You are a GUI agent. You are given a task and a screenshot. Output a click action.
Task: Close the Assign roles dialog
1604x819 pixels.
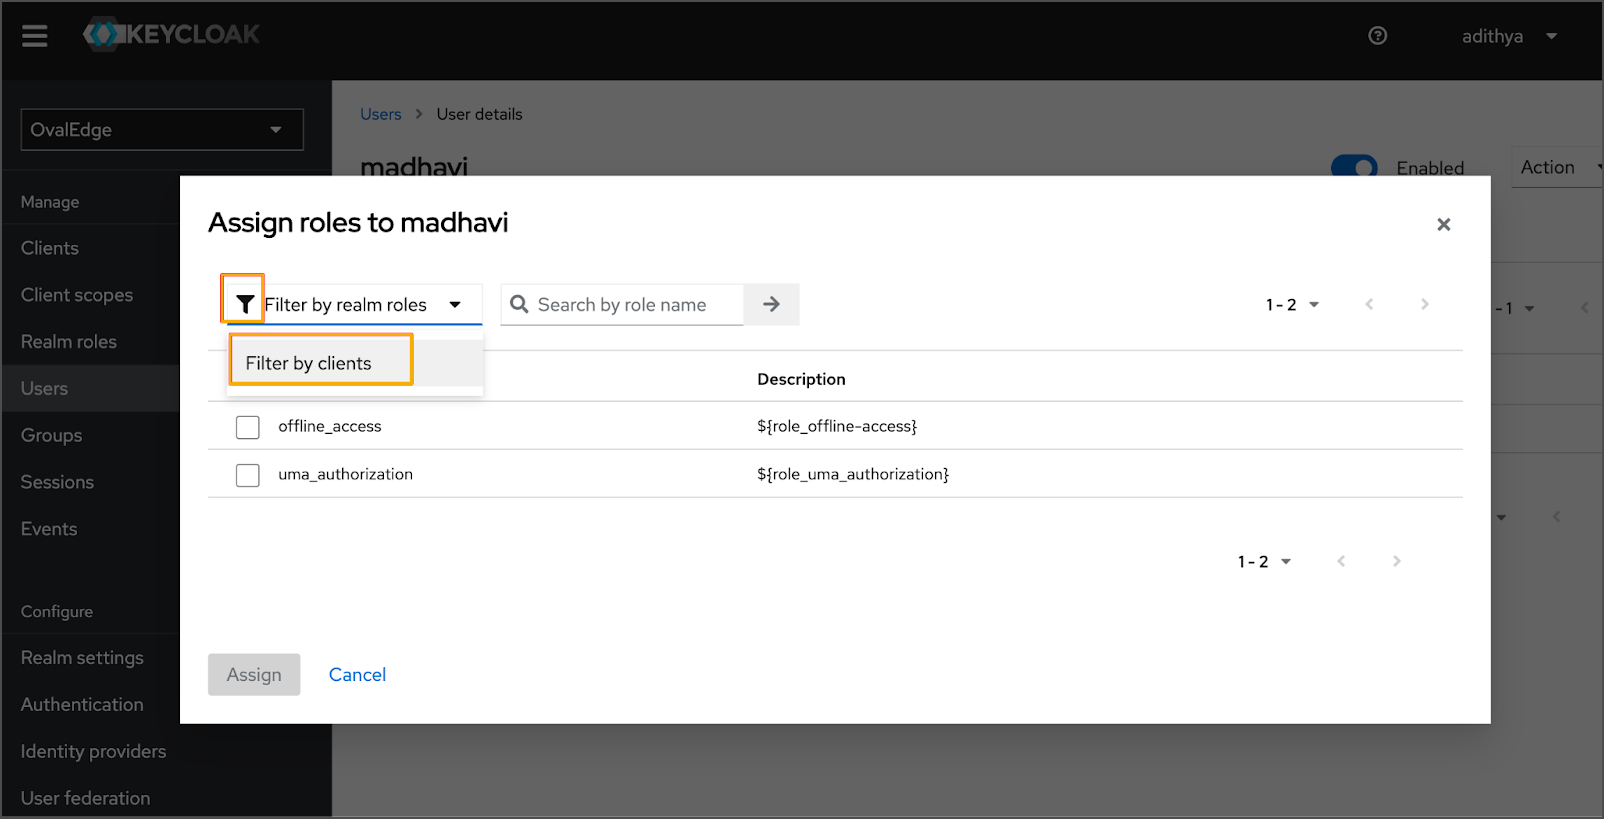pyautogui.click(x=1443, y=224)
